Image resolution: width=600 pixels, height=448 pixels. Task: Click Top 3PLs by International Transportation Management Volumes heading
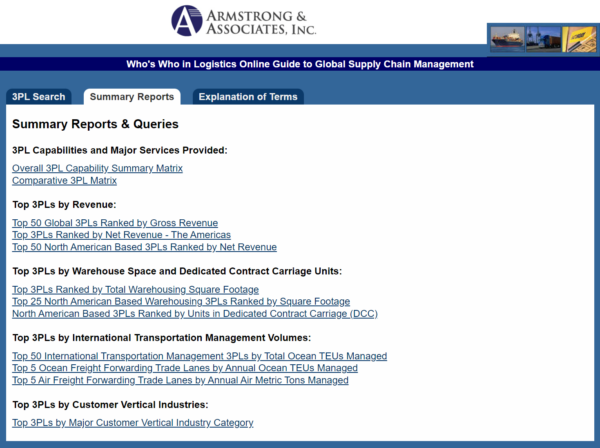[x=161, y=338]
